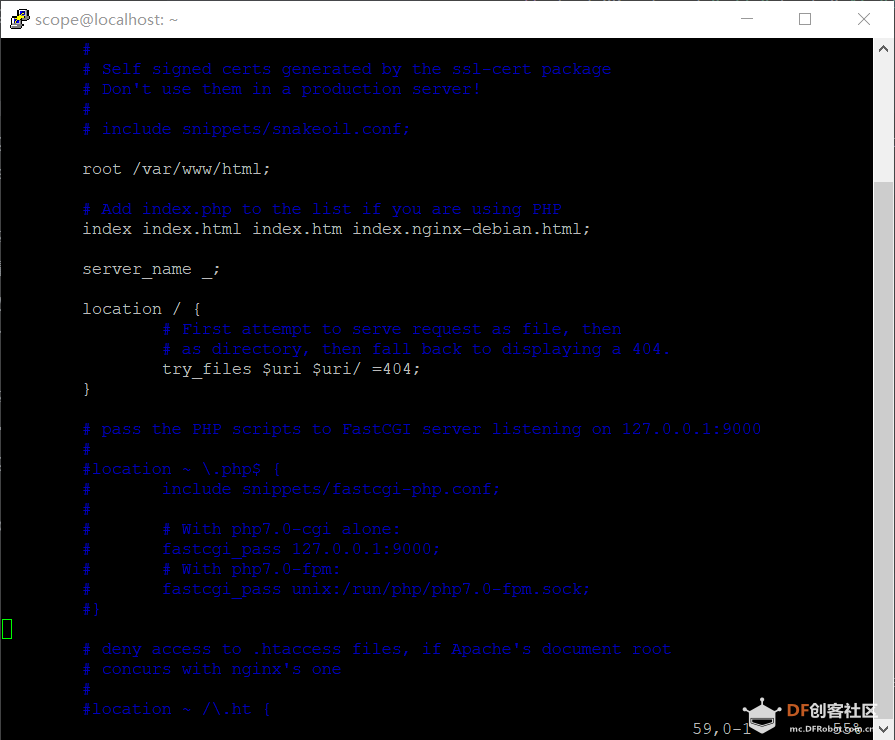Click the closing brace of the location block
This screenshot has height=740, width=895.
tap(87, 389)
